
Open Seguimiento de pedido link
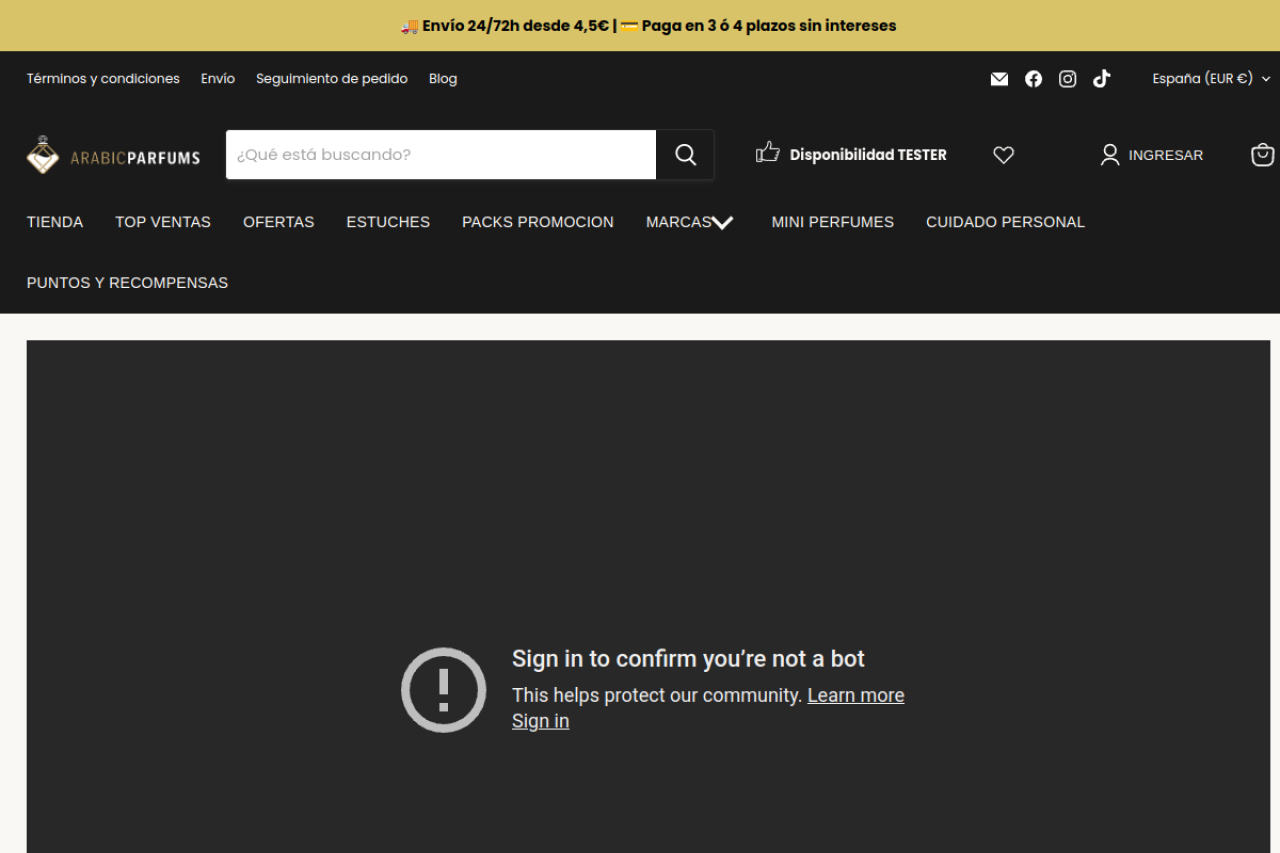pos(331,79)
